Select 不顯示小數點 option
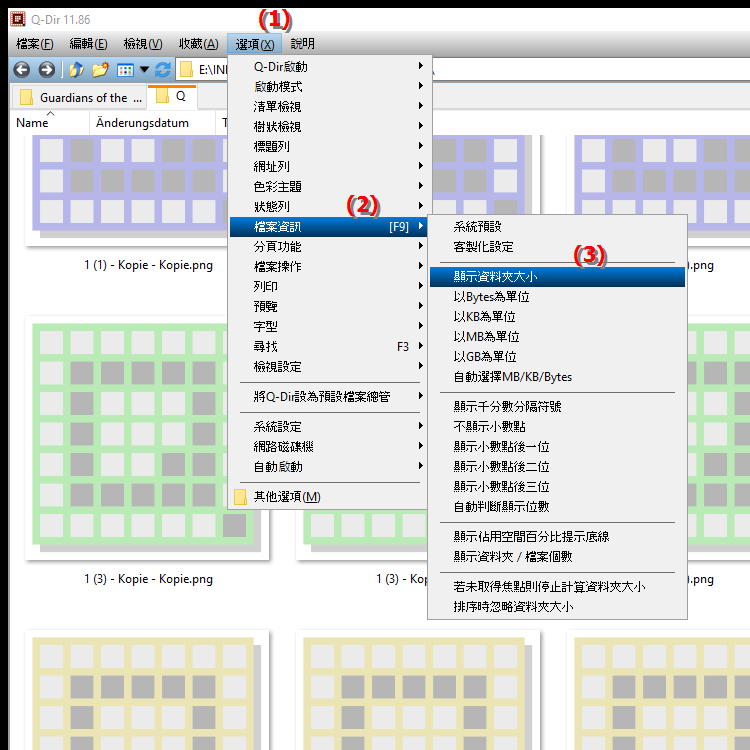This screenshot has width=750, height=750. click(x=557, y=427)
